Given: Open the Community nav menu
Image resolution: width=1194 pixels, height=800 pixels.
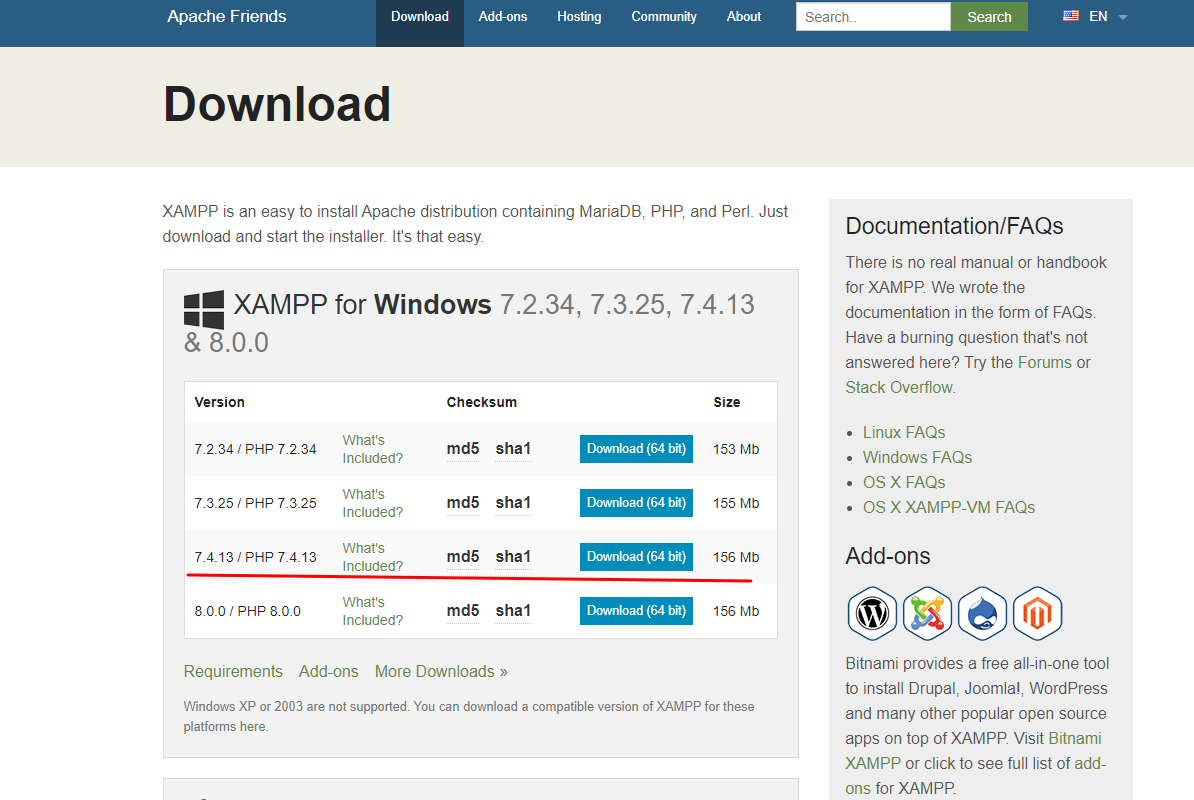Looking at the screenshot, I should (x=663, y=17).
